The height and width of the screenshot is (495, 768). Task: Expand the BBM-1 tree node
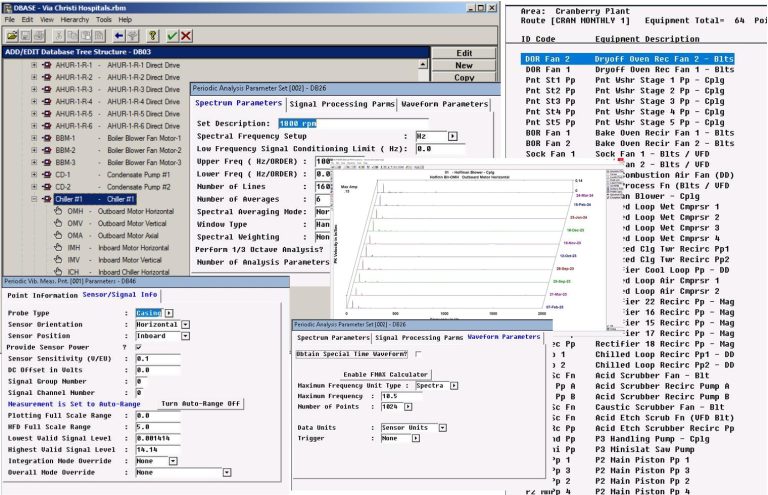click(x=33, y=138)
